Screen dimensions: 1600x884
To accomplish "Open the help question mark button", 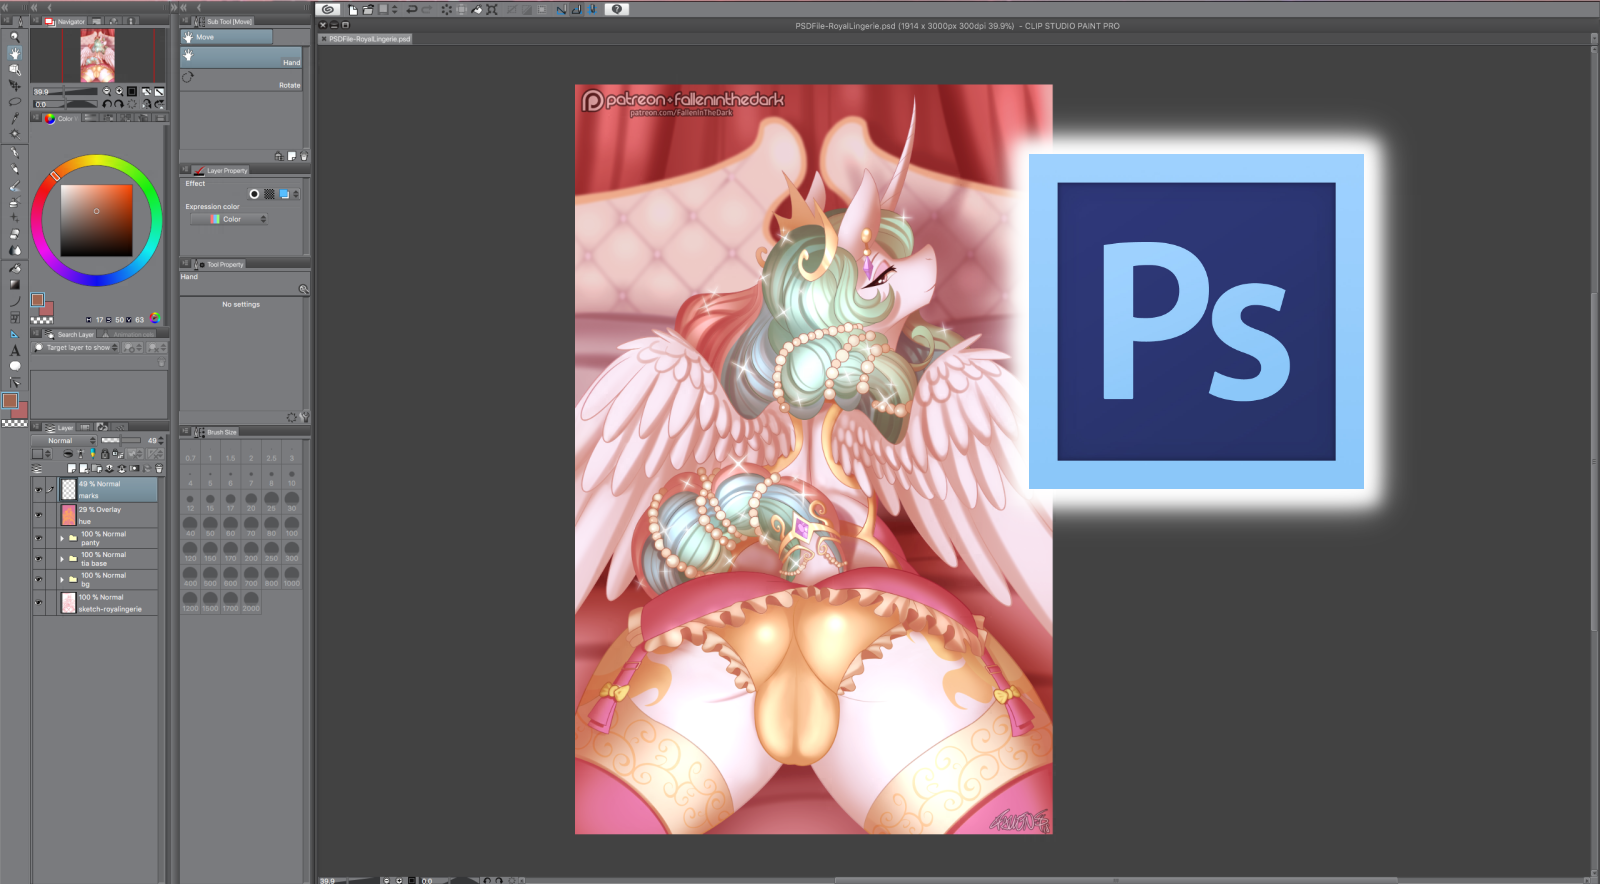I will point(617,9).
